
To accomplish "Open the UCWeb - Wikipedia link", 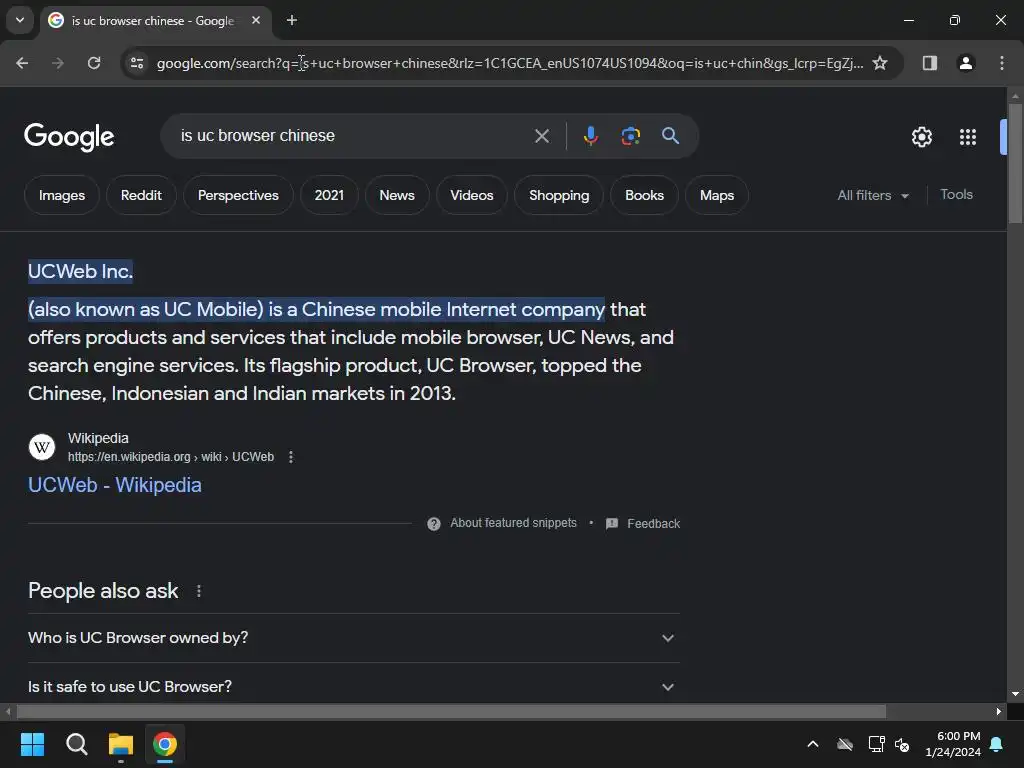I will (115, 485).
